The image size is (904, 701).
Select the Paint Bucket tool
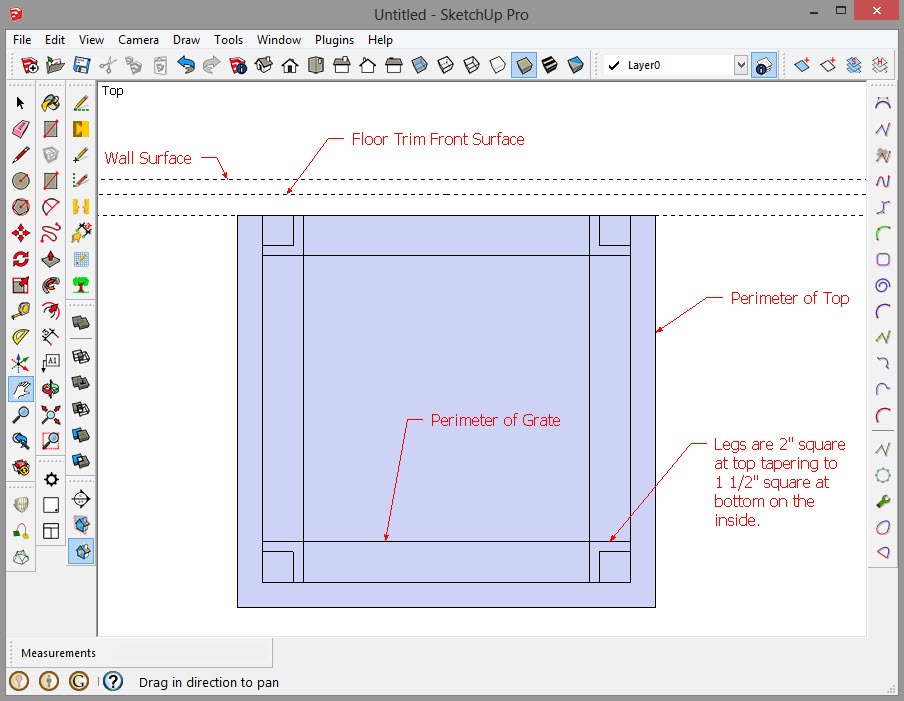50,103
